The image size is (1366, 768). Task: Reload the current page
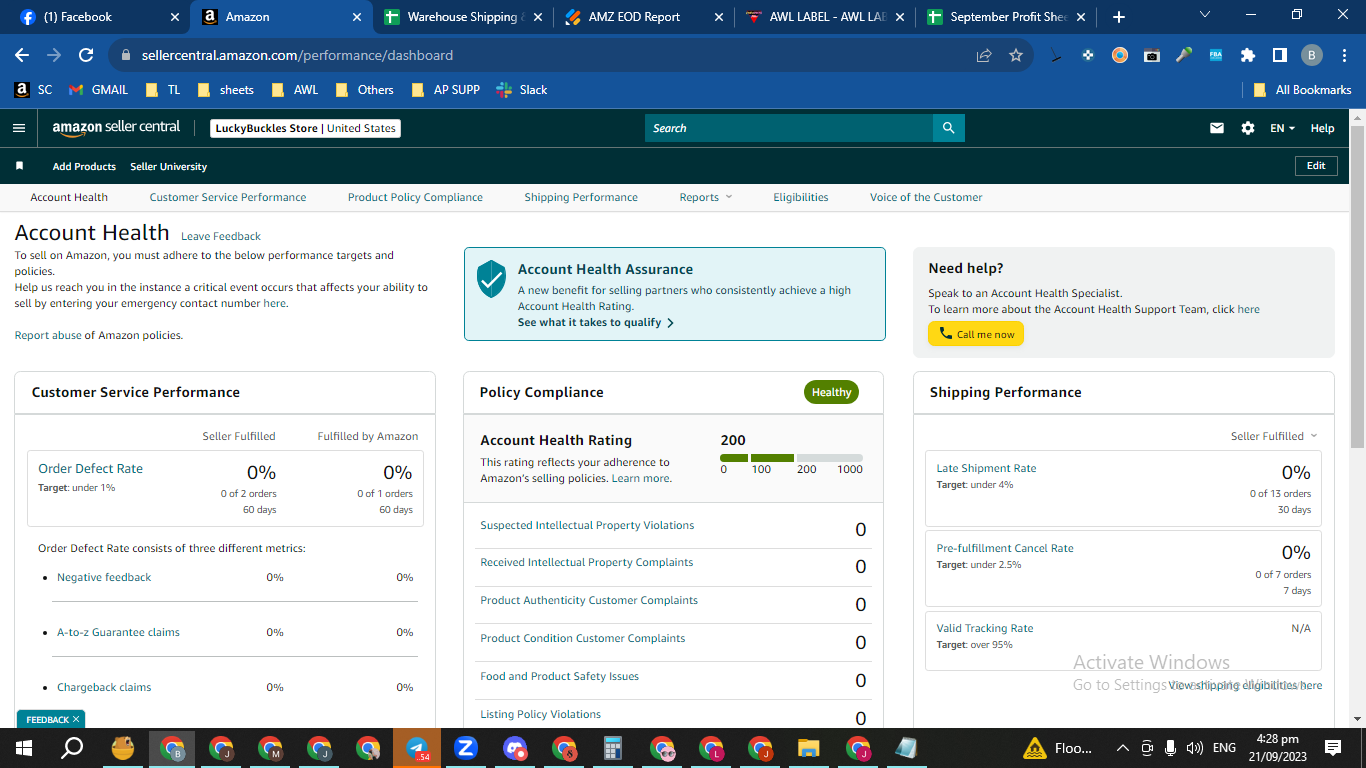[x=86, y=55]
